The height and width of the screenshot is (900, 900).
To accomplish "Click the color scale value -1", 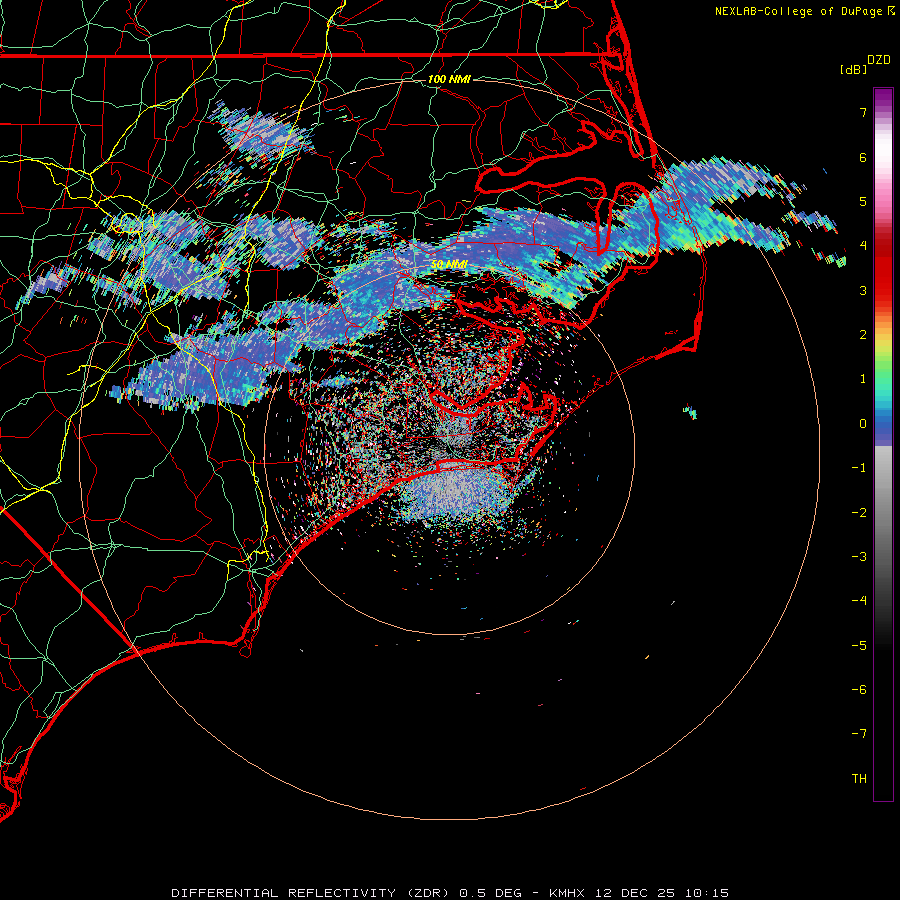I will click(x=859, y=468).
